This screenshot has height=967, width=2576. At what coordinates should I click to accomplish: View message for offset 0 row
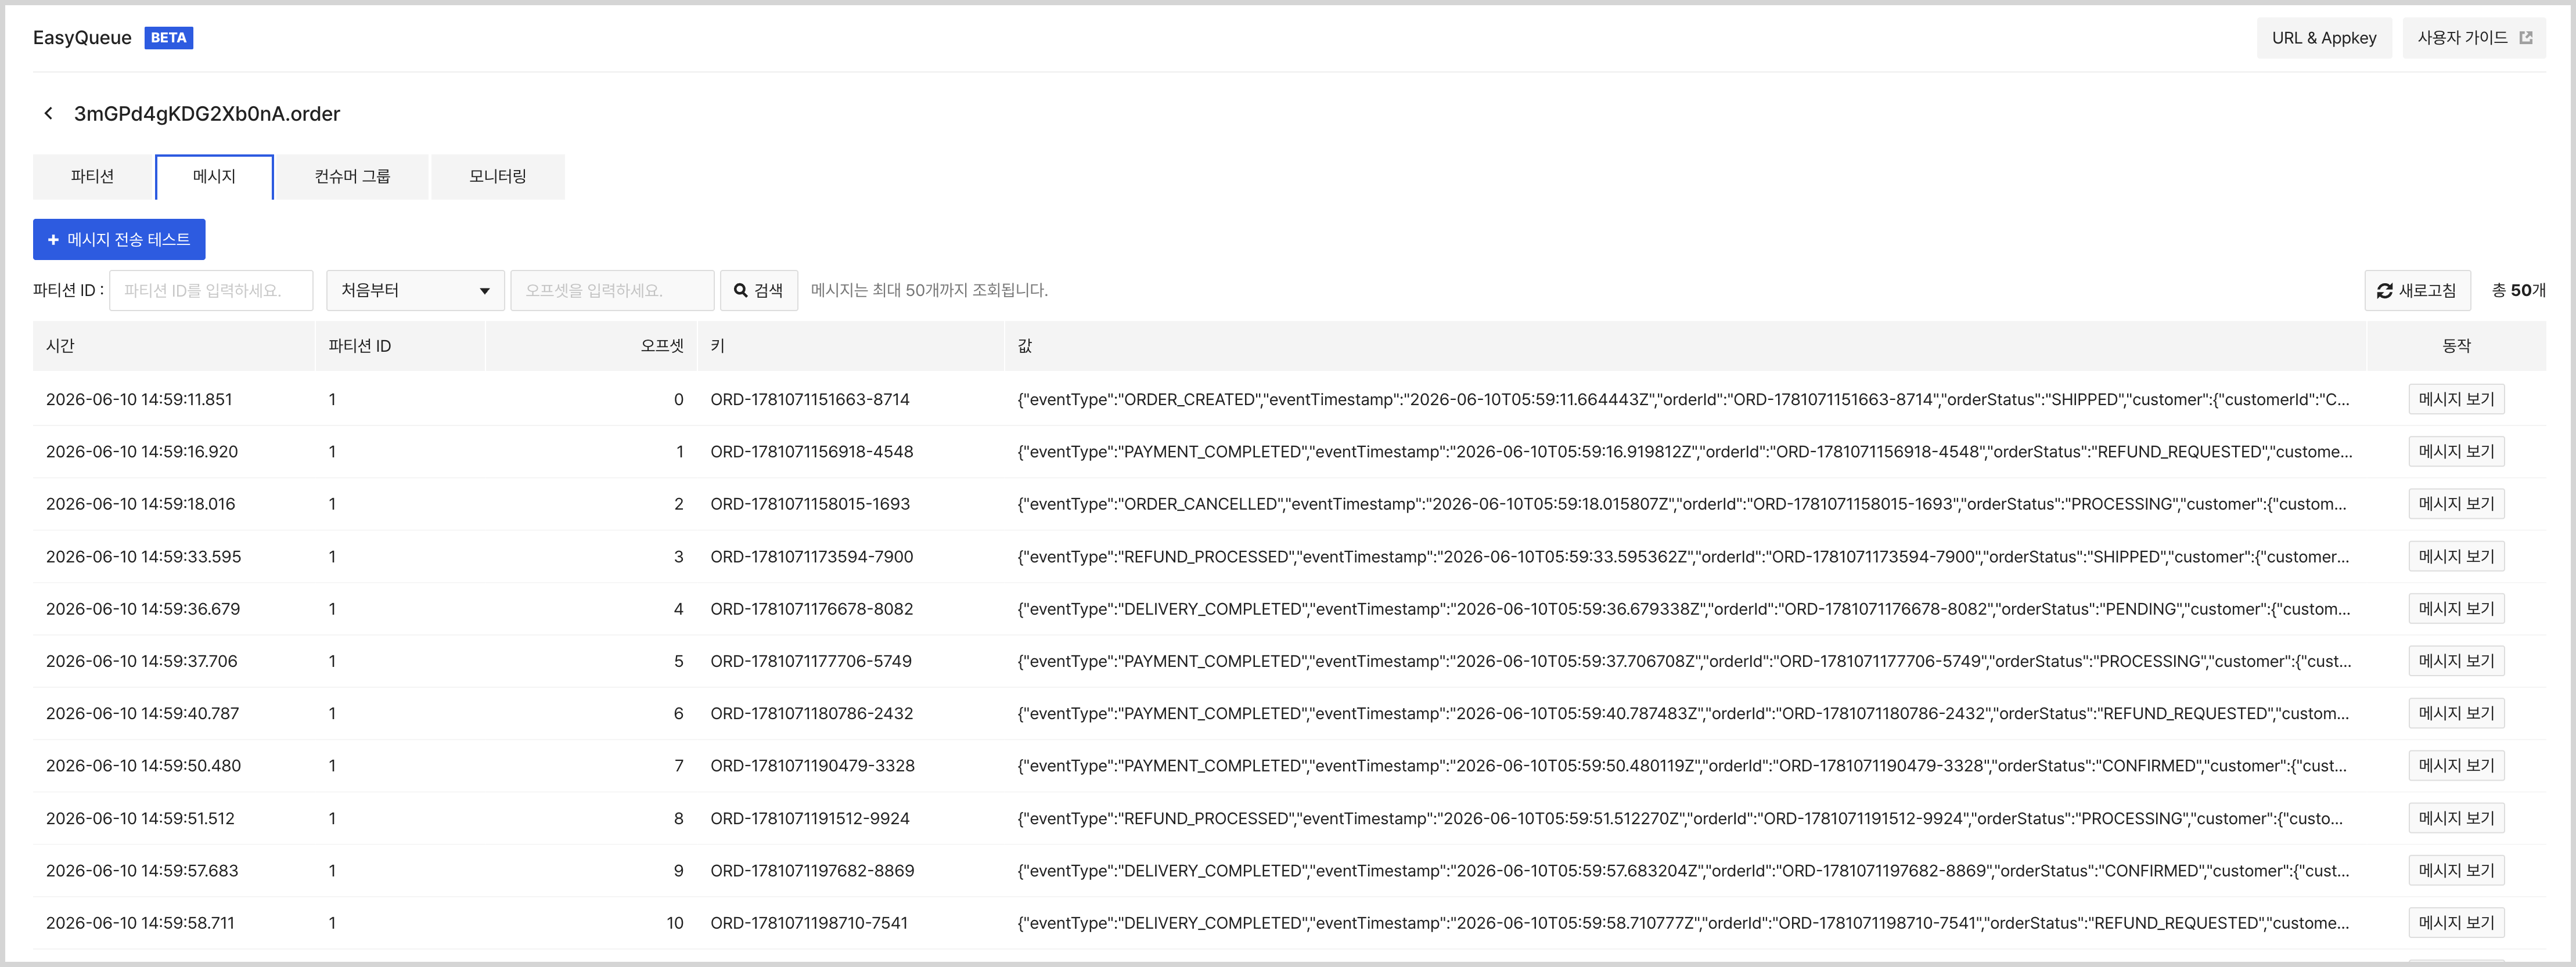(2456, 400)
